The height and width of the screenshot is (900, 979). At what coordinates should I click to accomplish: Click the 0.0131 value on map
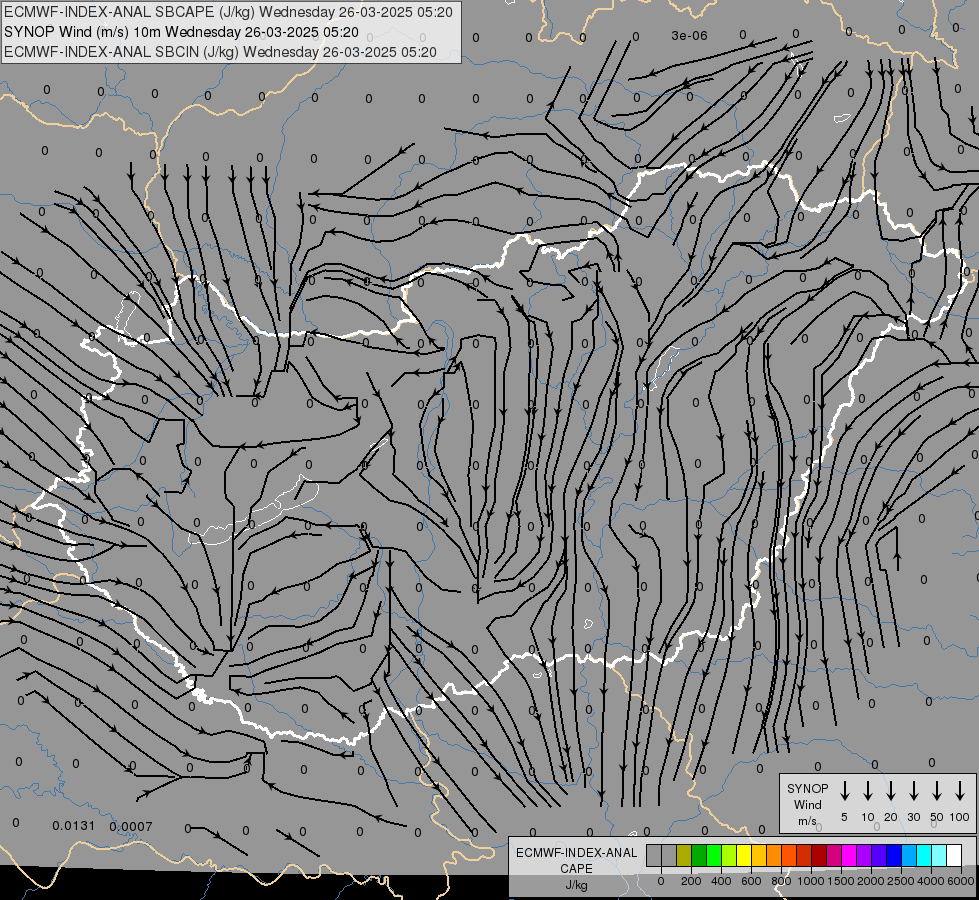coord(74,826)
